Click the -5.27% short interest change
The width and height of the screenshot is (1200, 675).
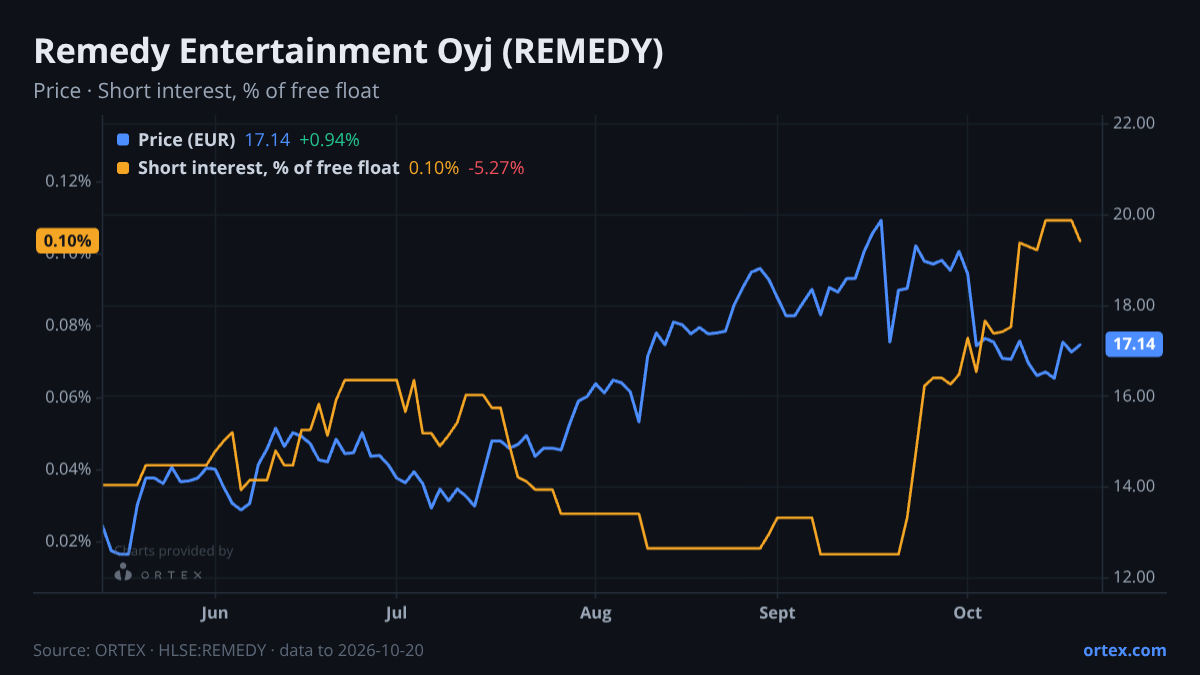496,168
